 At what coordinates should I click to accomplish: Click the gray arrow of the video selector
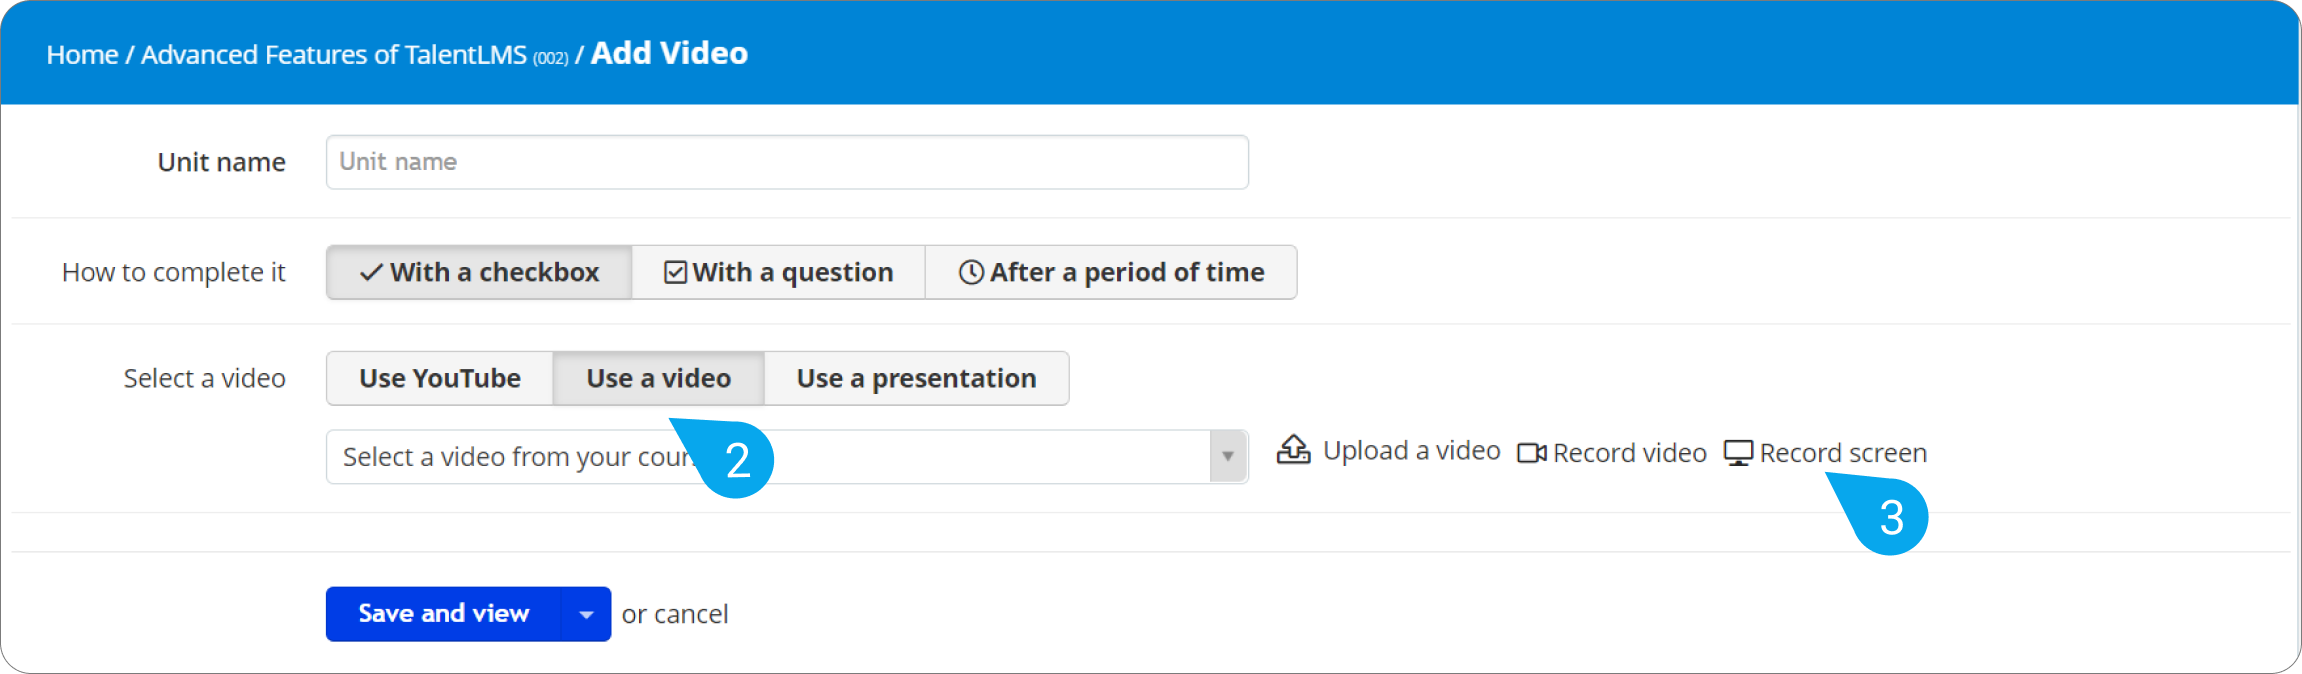pyautogui.click(x=1228, y=457)
